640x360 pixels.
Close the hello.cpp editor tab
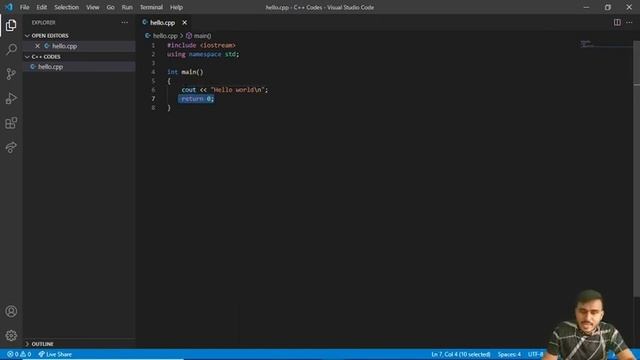click(184, 22)
